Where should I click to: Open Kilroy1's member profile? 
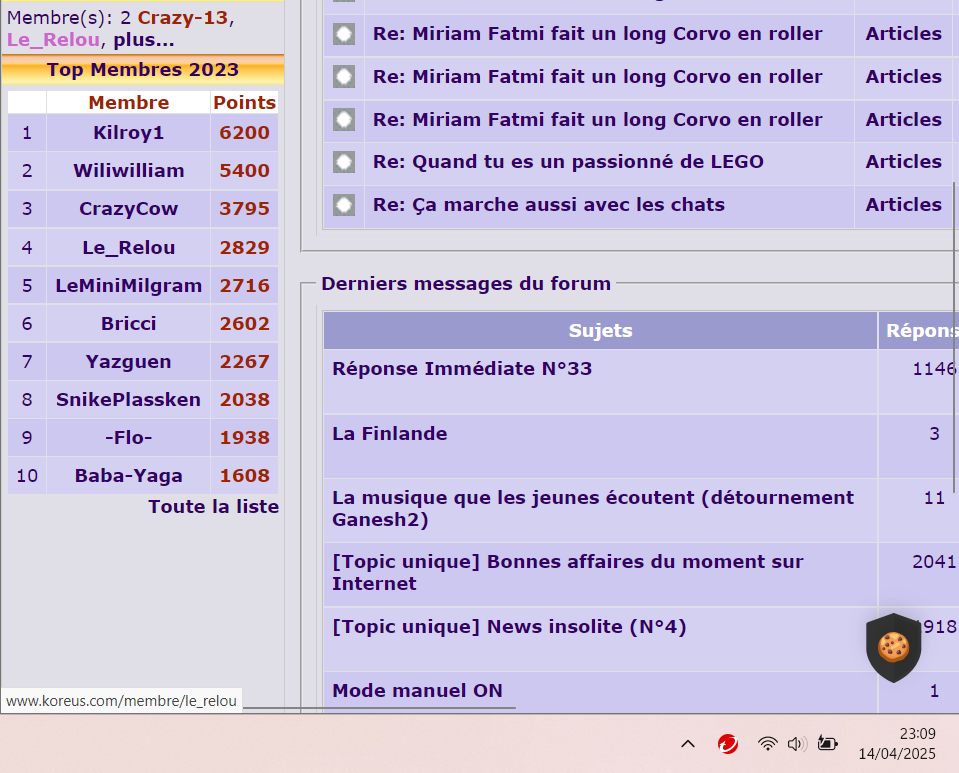tap(128, 133)
